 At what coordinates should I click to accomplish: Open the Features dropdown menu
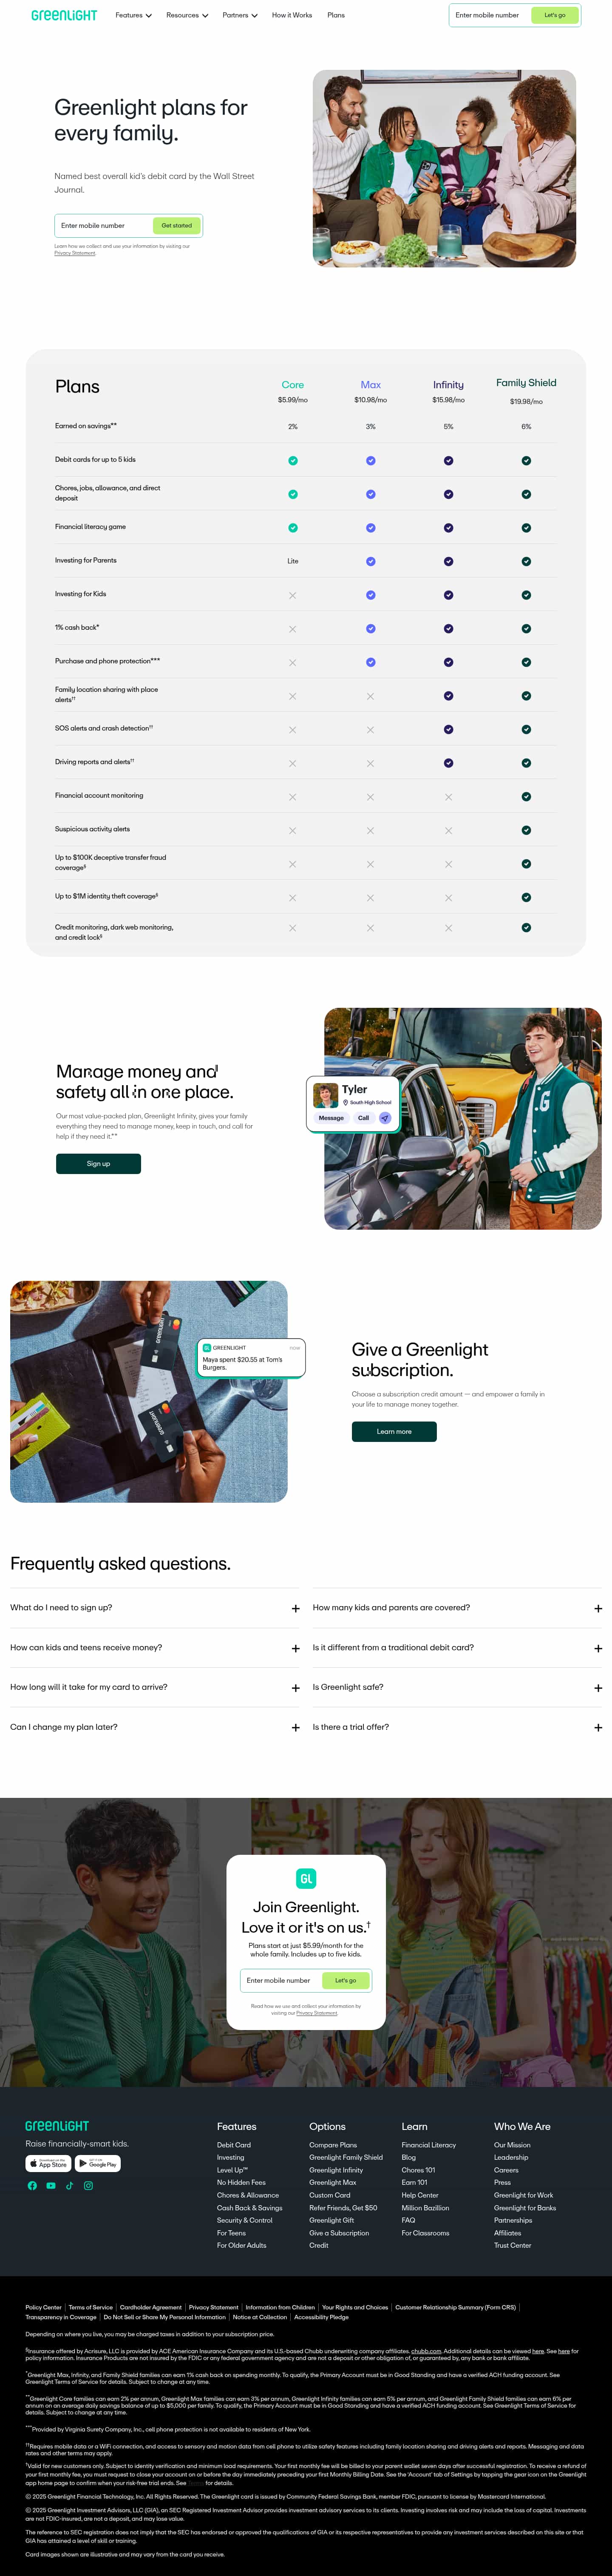click(x=133, y=15)
